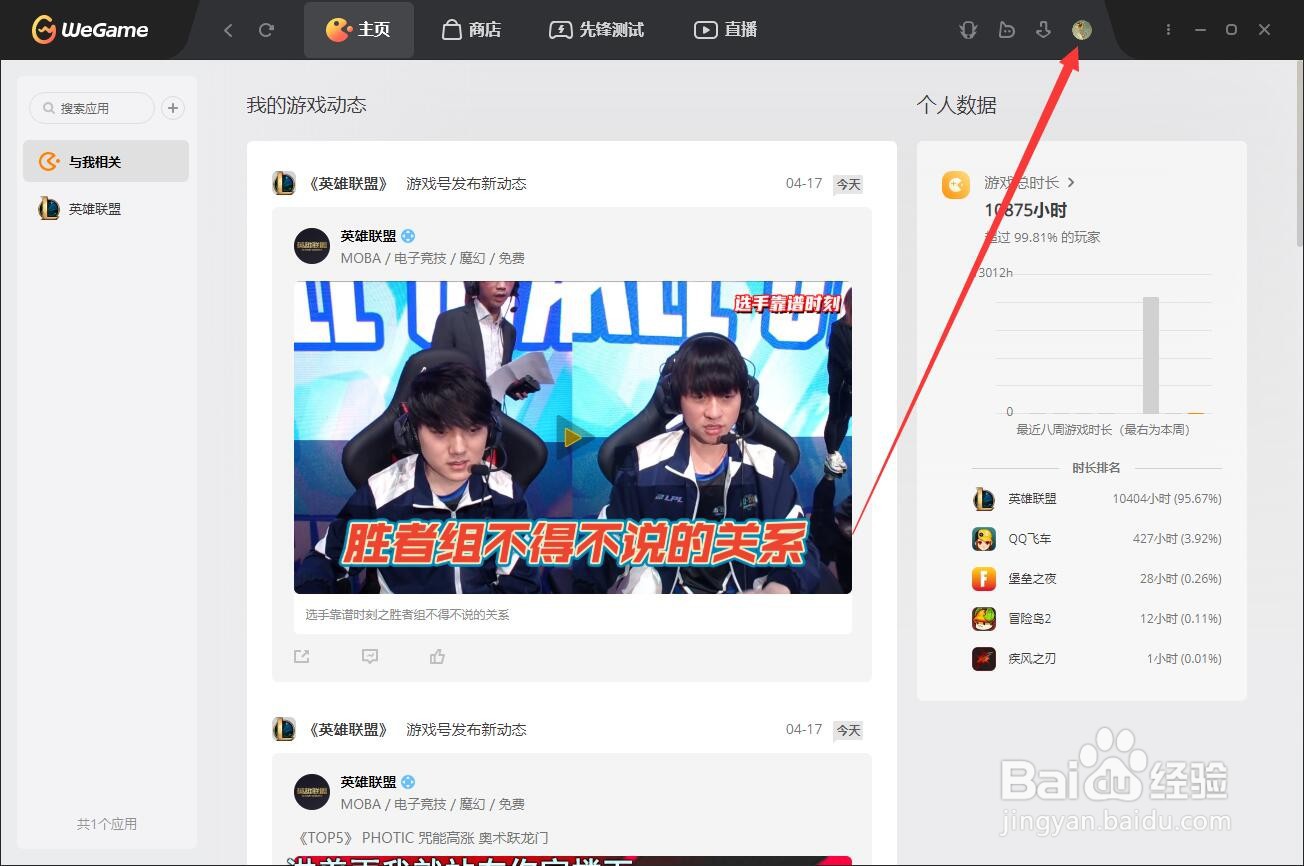Select 英雄联盟 in the sidebar
This screenshot has width=1304, height=866.
[x=106, y=209]
